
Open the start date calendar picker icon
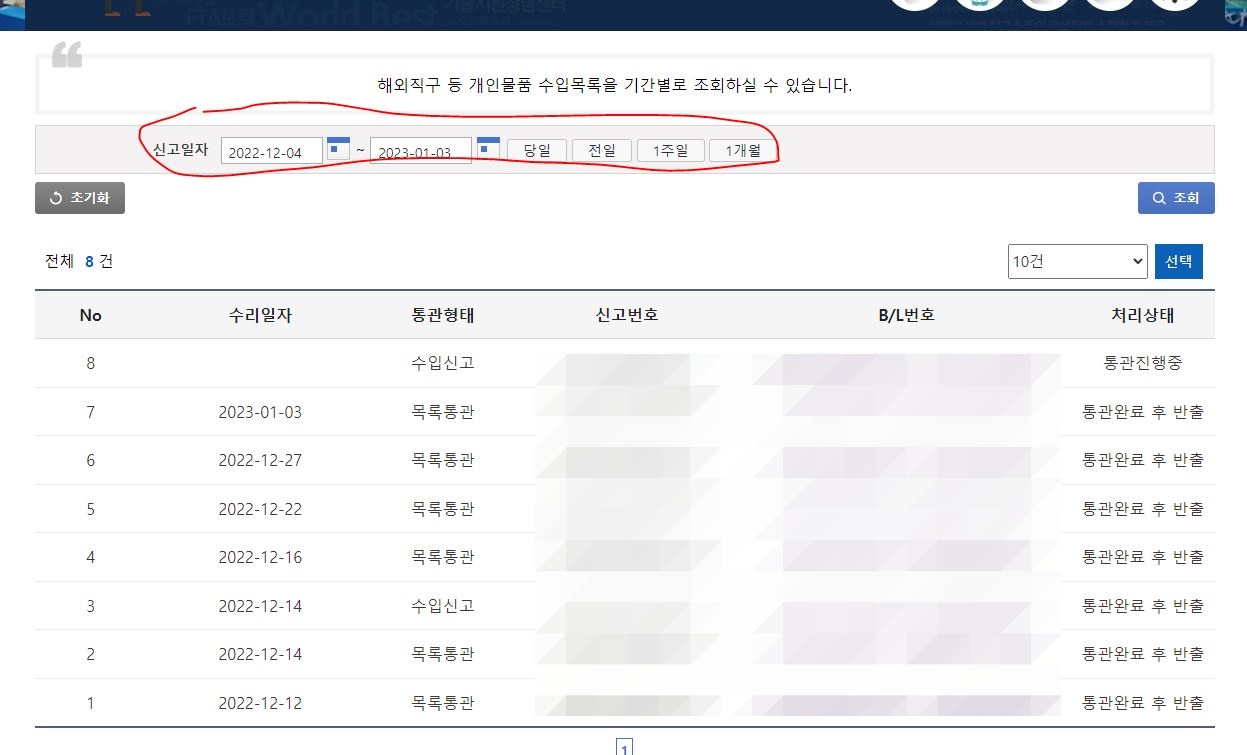[338, 148]
